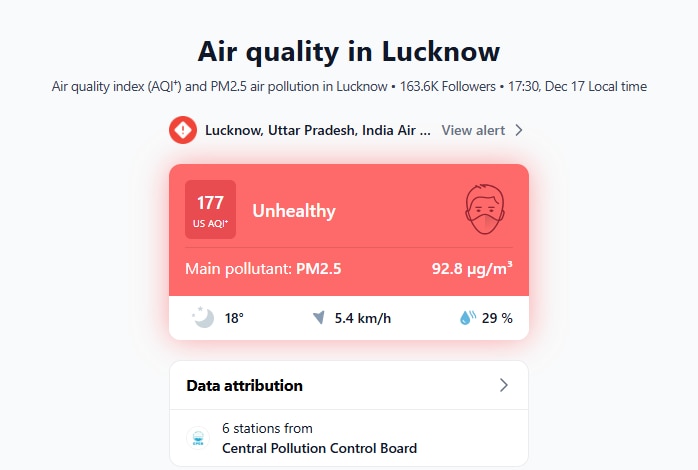Click the 29 % humidity value
698x470 pixels.
(497, 318)
